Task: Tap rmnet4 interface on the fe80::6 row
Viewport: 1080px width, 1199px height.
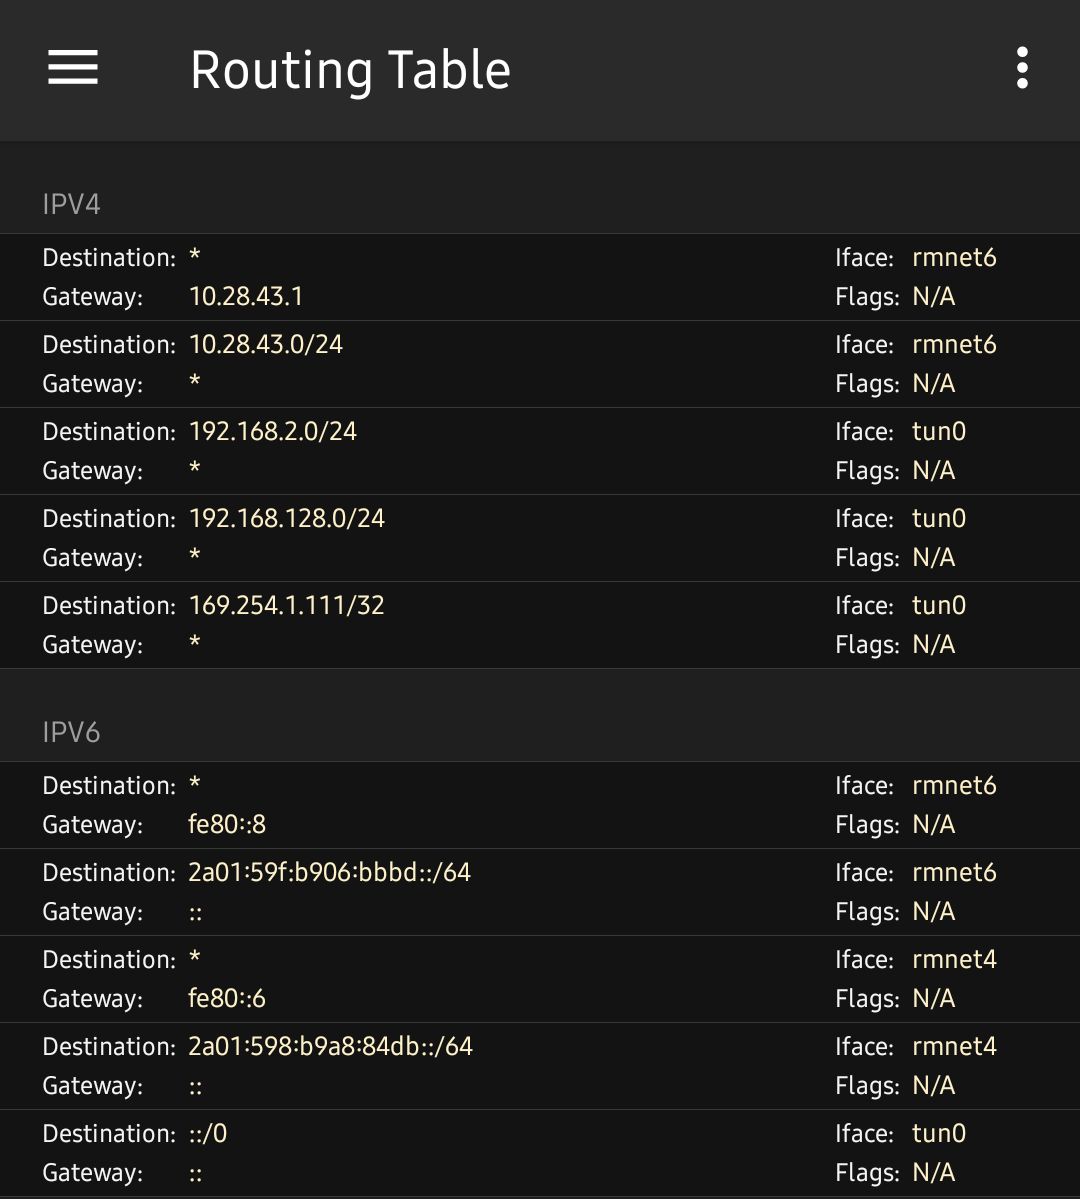Action: [x=954, y=960]
